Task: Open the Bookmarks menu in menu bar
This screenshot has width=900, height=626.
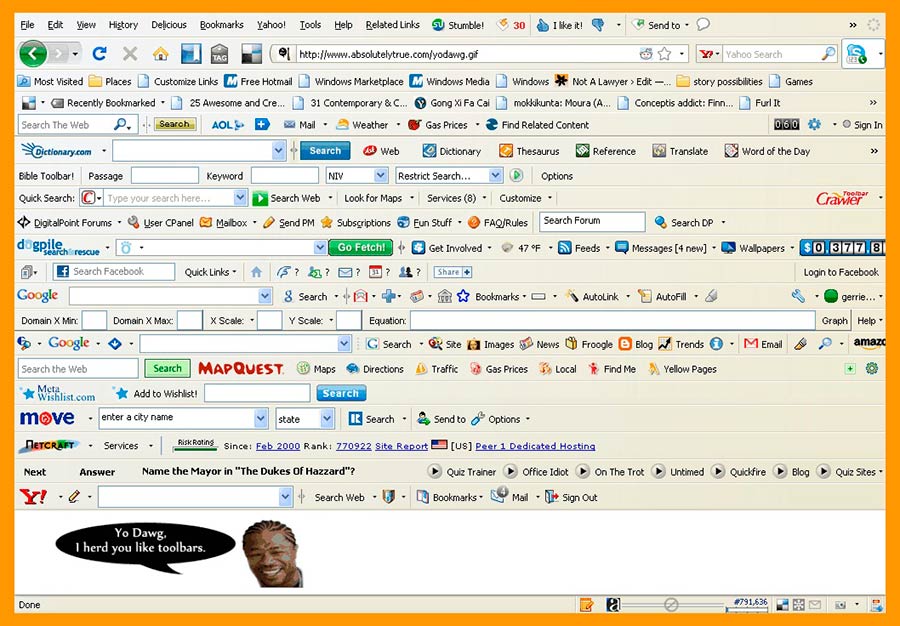Action: click(x=221, y=25)
